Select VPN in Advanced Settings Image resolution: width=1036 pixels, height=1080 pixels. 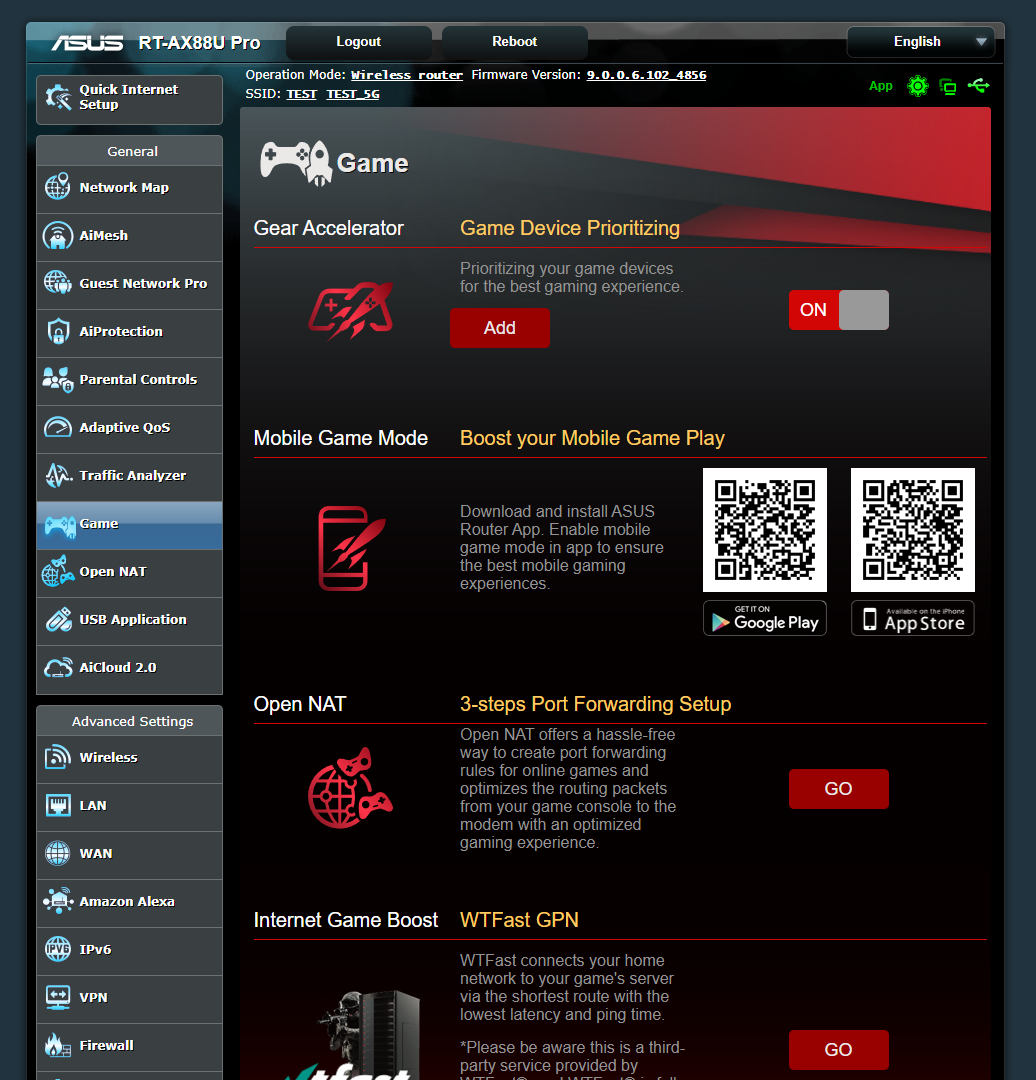pyautogui.click(x=130, y=999)
